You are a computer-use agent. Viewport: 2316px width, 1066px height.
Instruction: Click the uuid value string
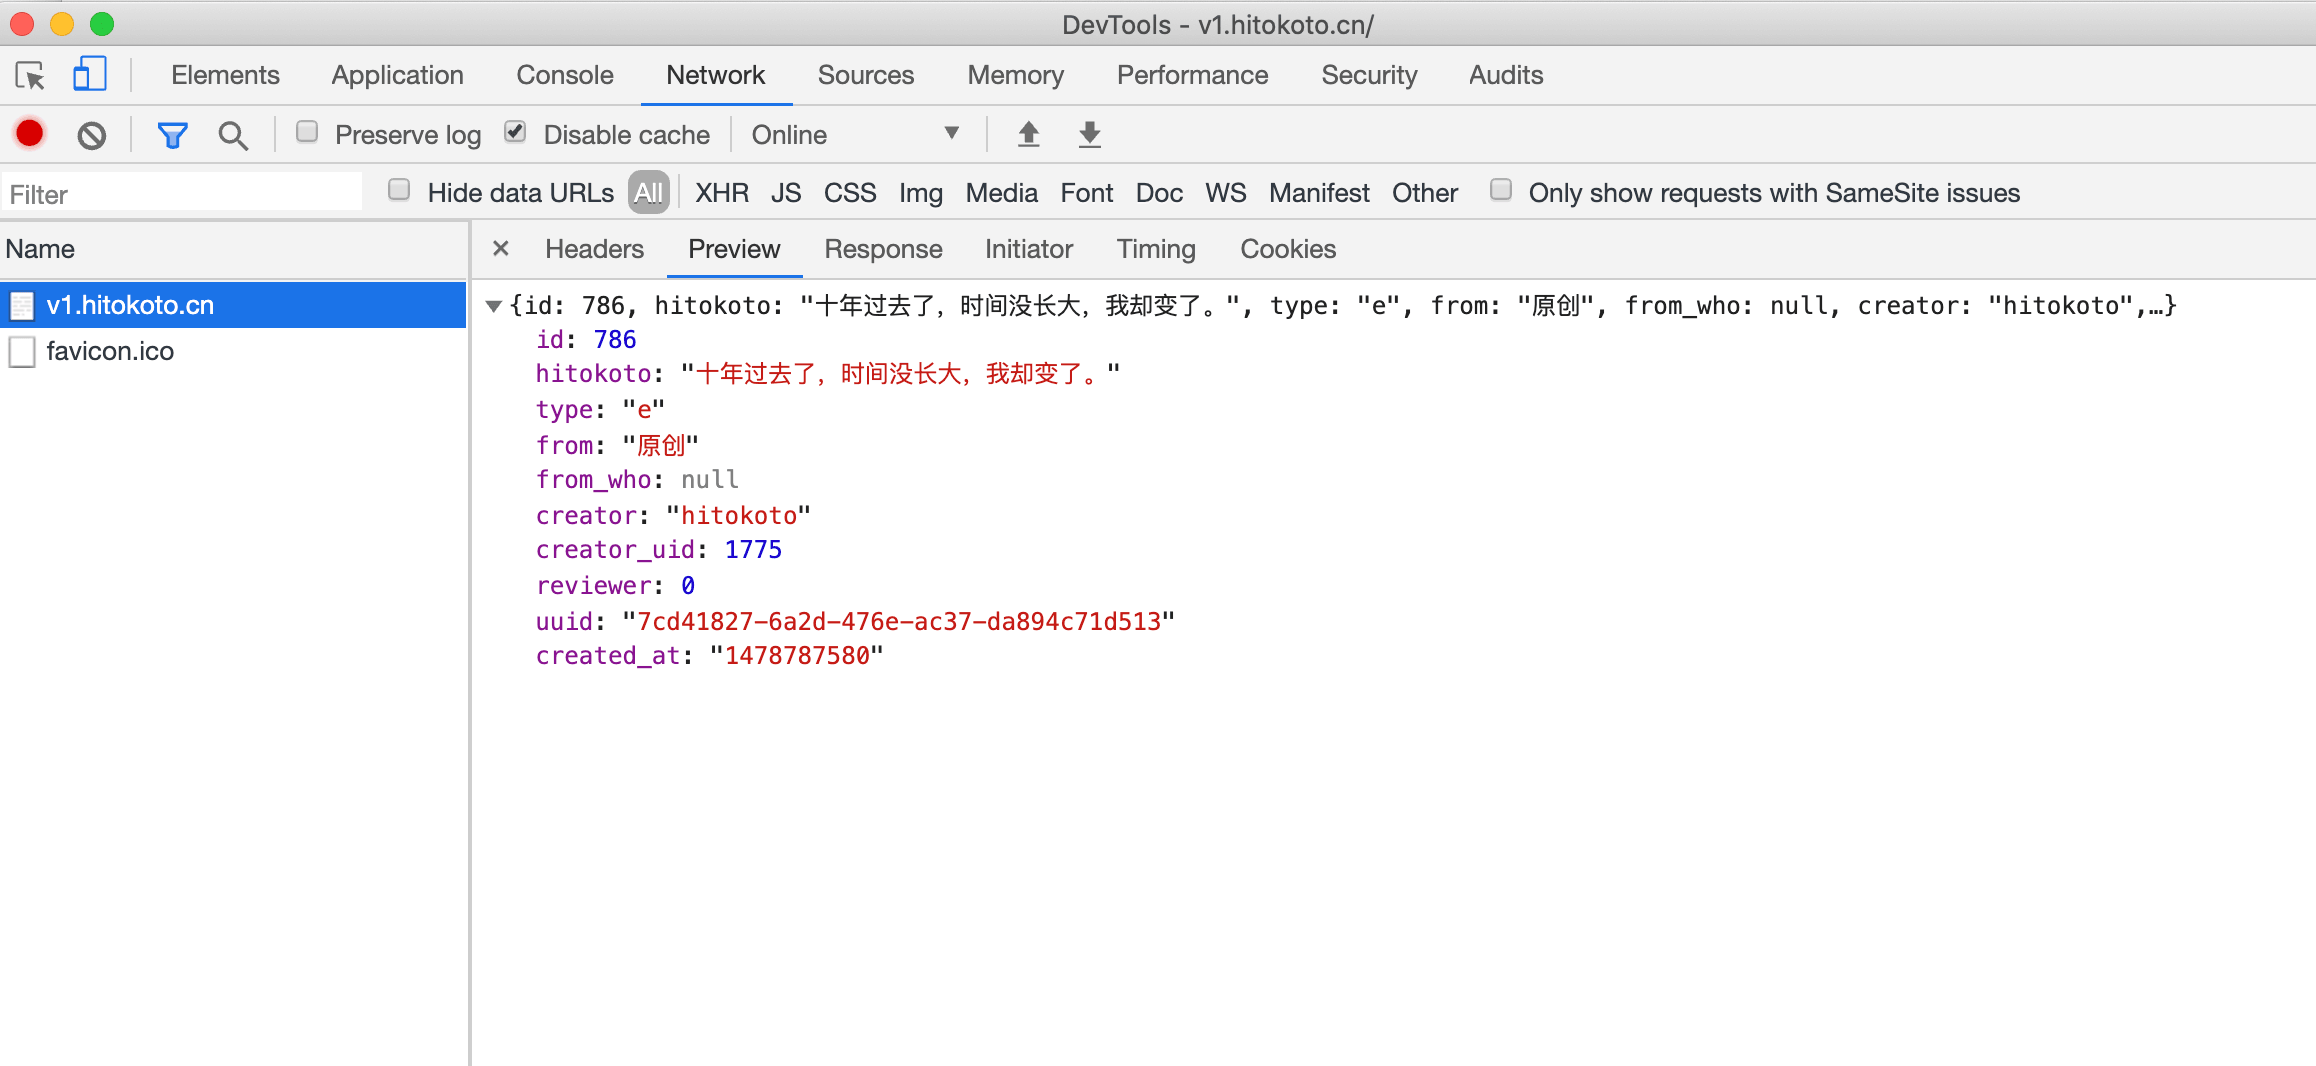(x=898, y=621)
